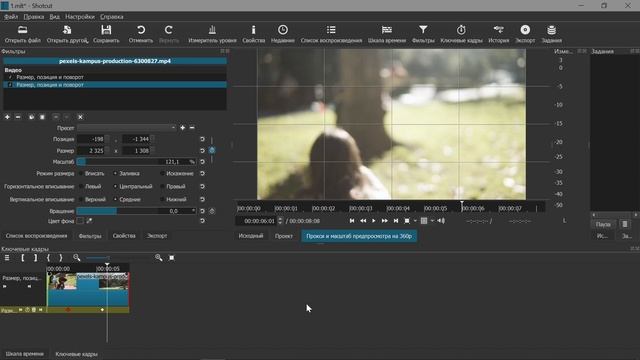
Task: Open the Пресет dropdown
Action: (x=127, y=128)
